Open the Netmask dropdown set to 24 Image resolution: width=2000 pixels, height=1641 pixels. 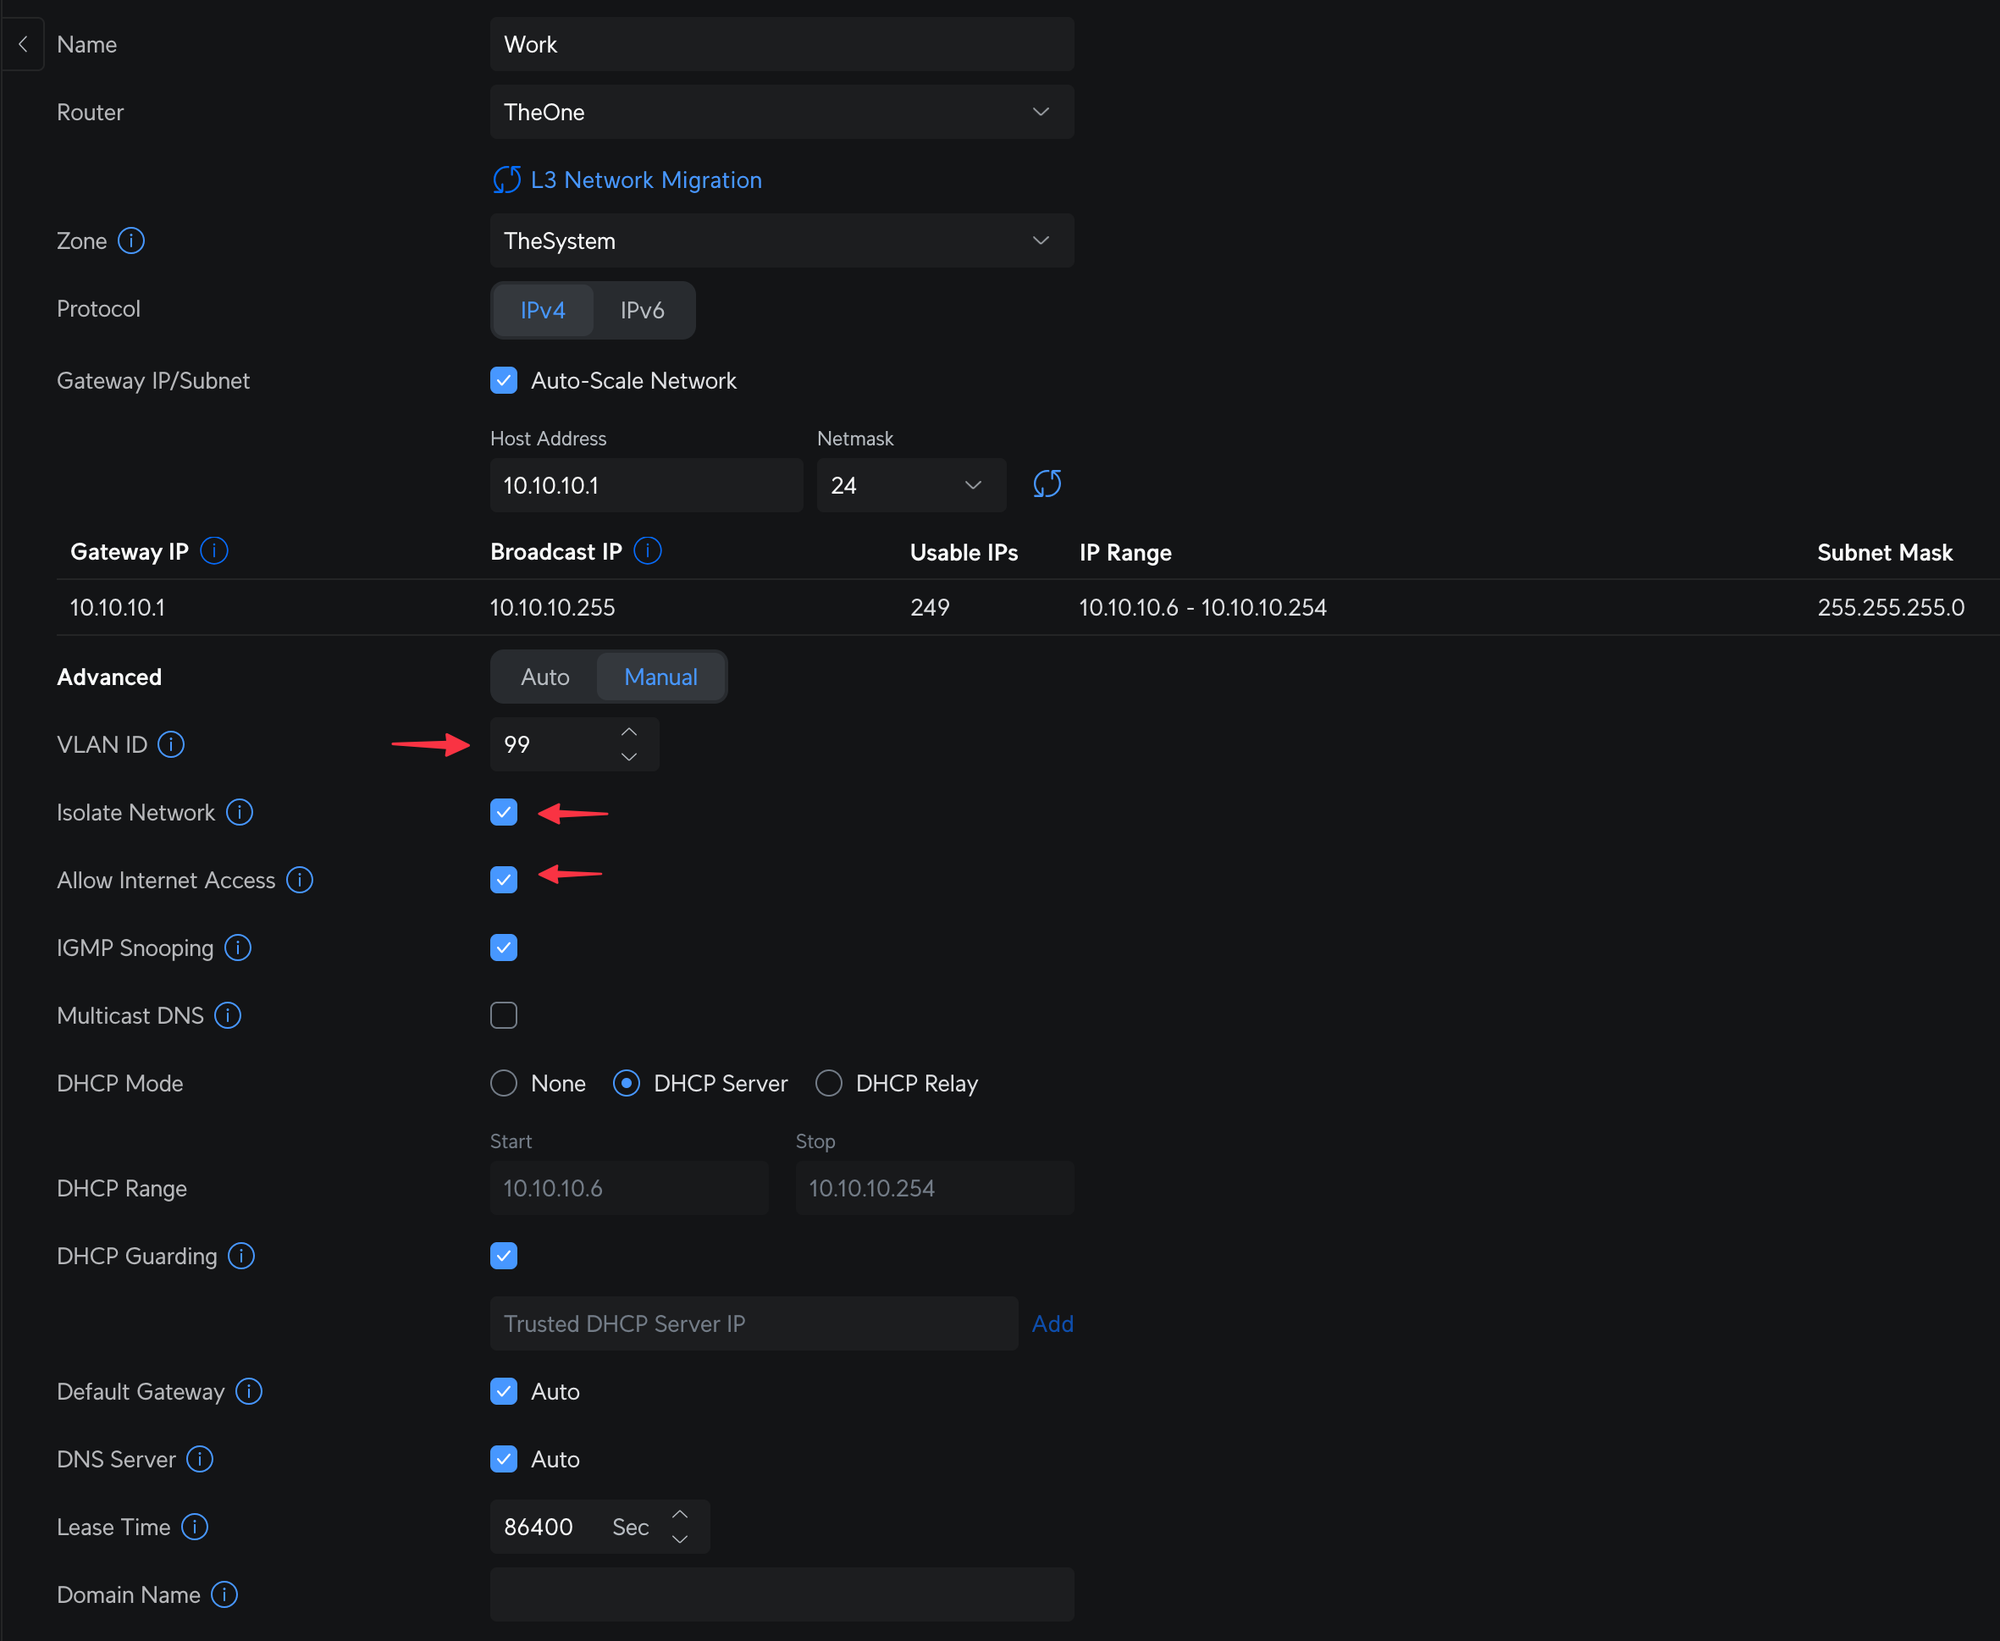tap(909, 485)
